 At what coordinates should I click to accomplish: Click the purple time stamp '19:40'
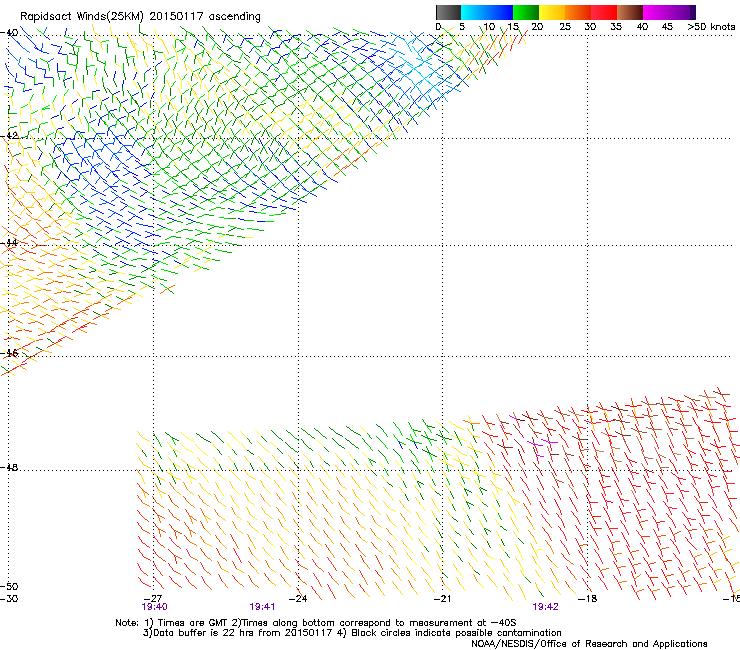pyautogui.click(x=154, y=607)
